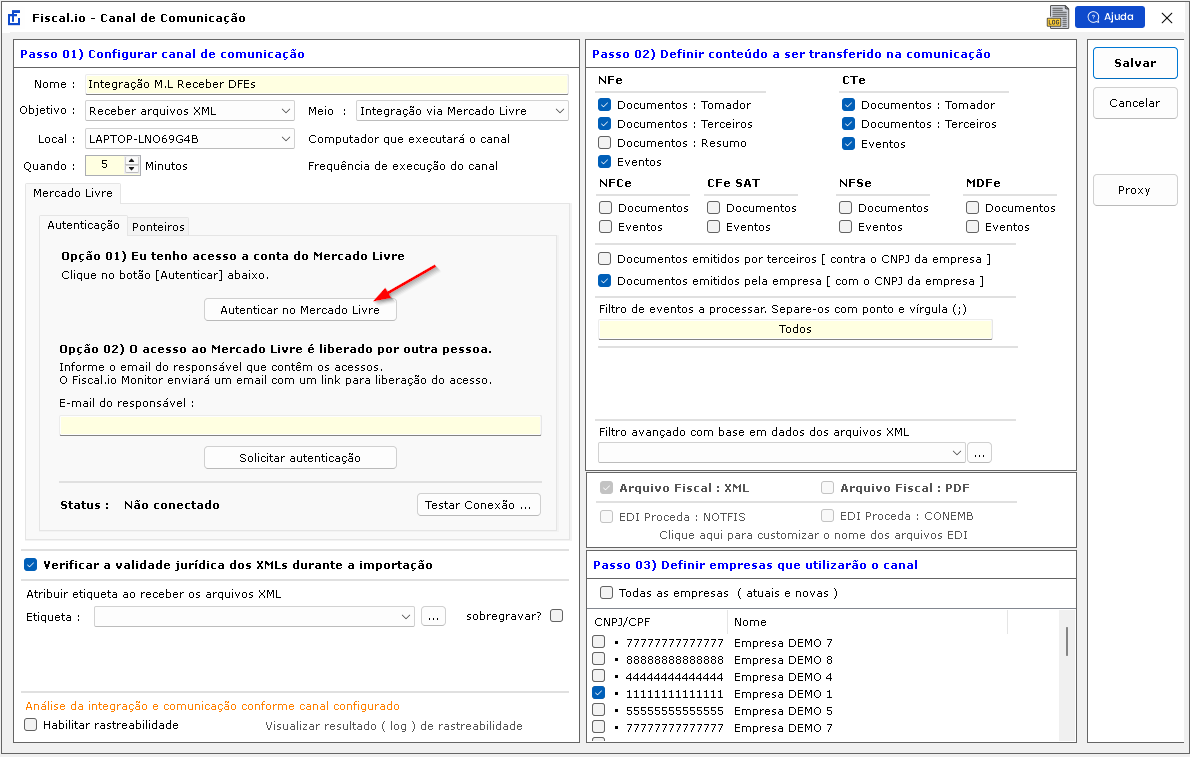
Task: Click Autenticar no Mercado Livre button
Action: 300,311
